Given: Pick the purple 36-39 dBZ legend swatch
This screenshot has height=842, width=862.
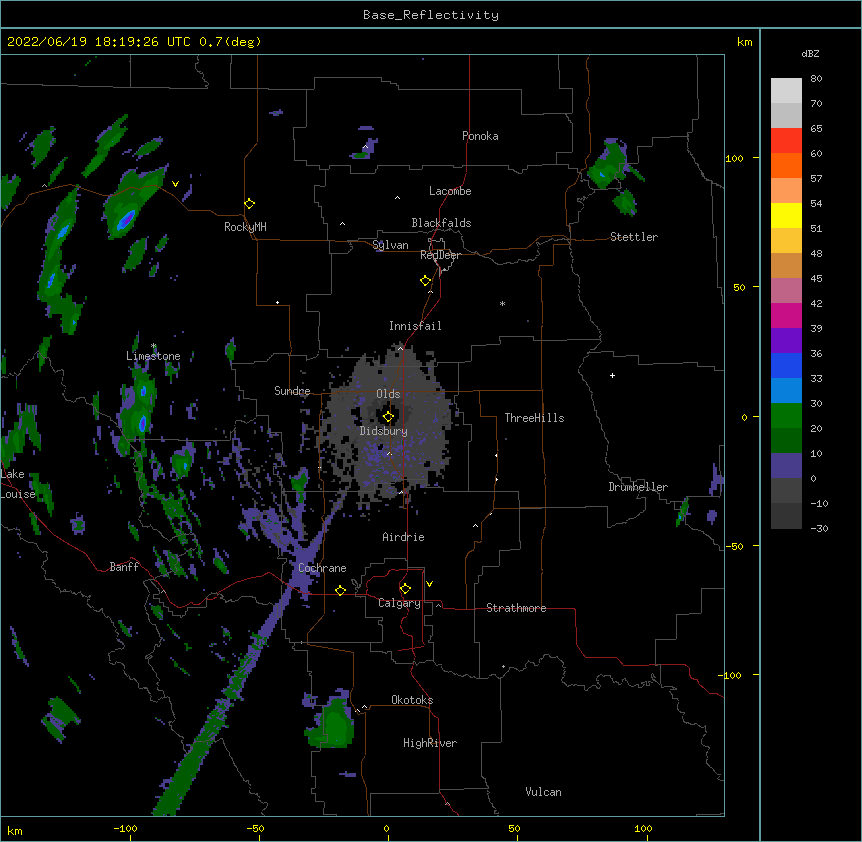Looking at the screenshot, I should coord(786,341).
